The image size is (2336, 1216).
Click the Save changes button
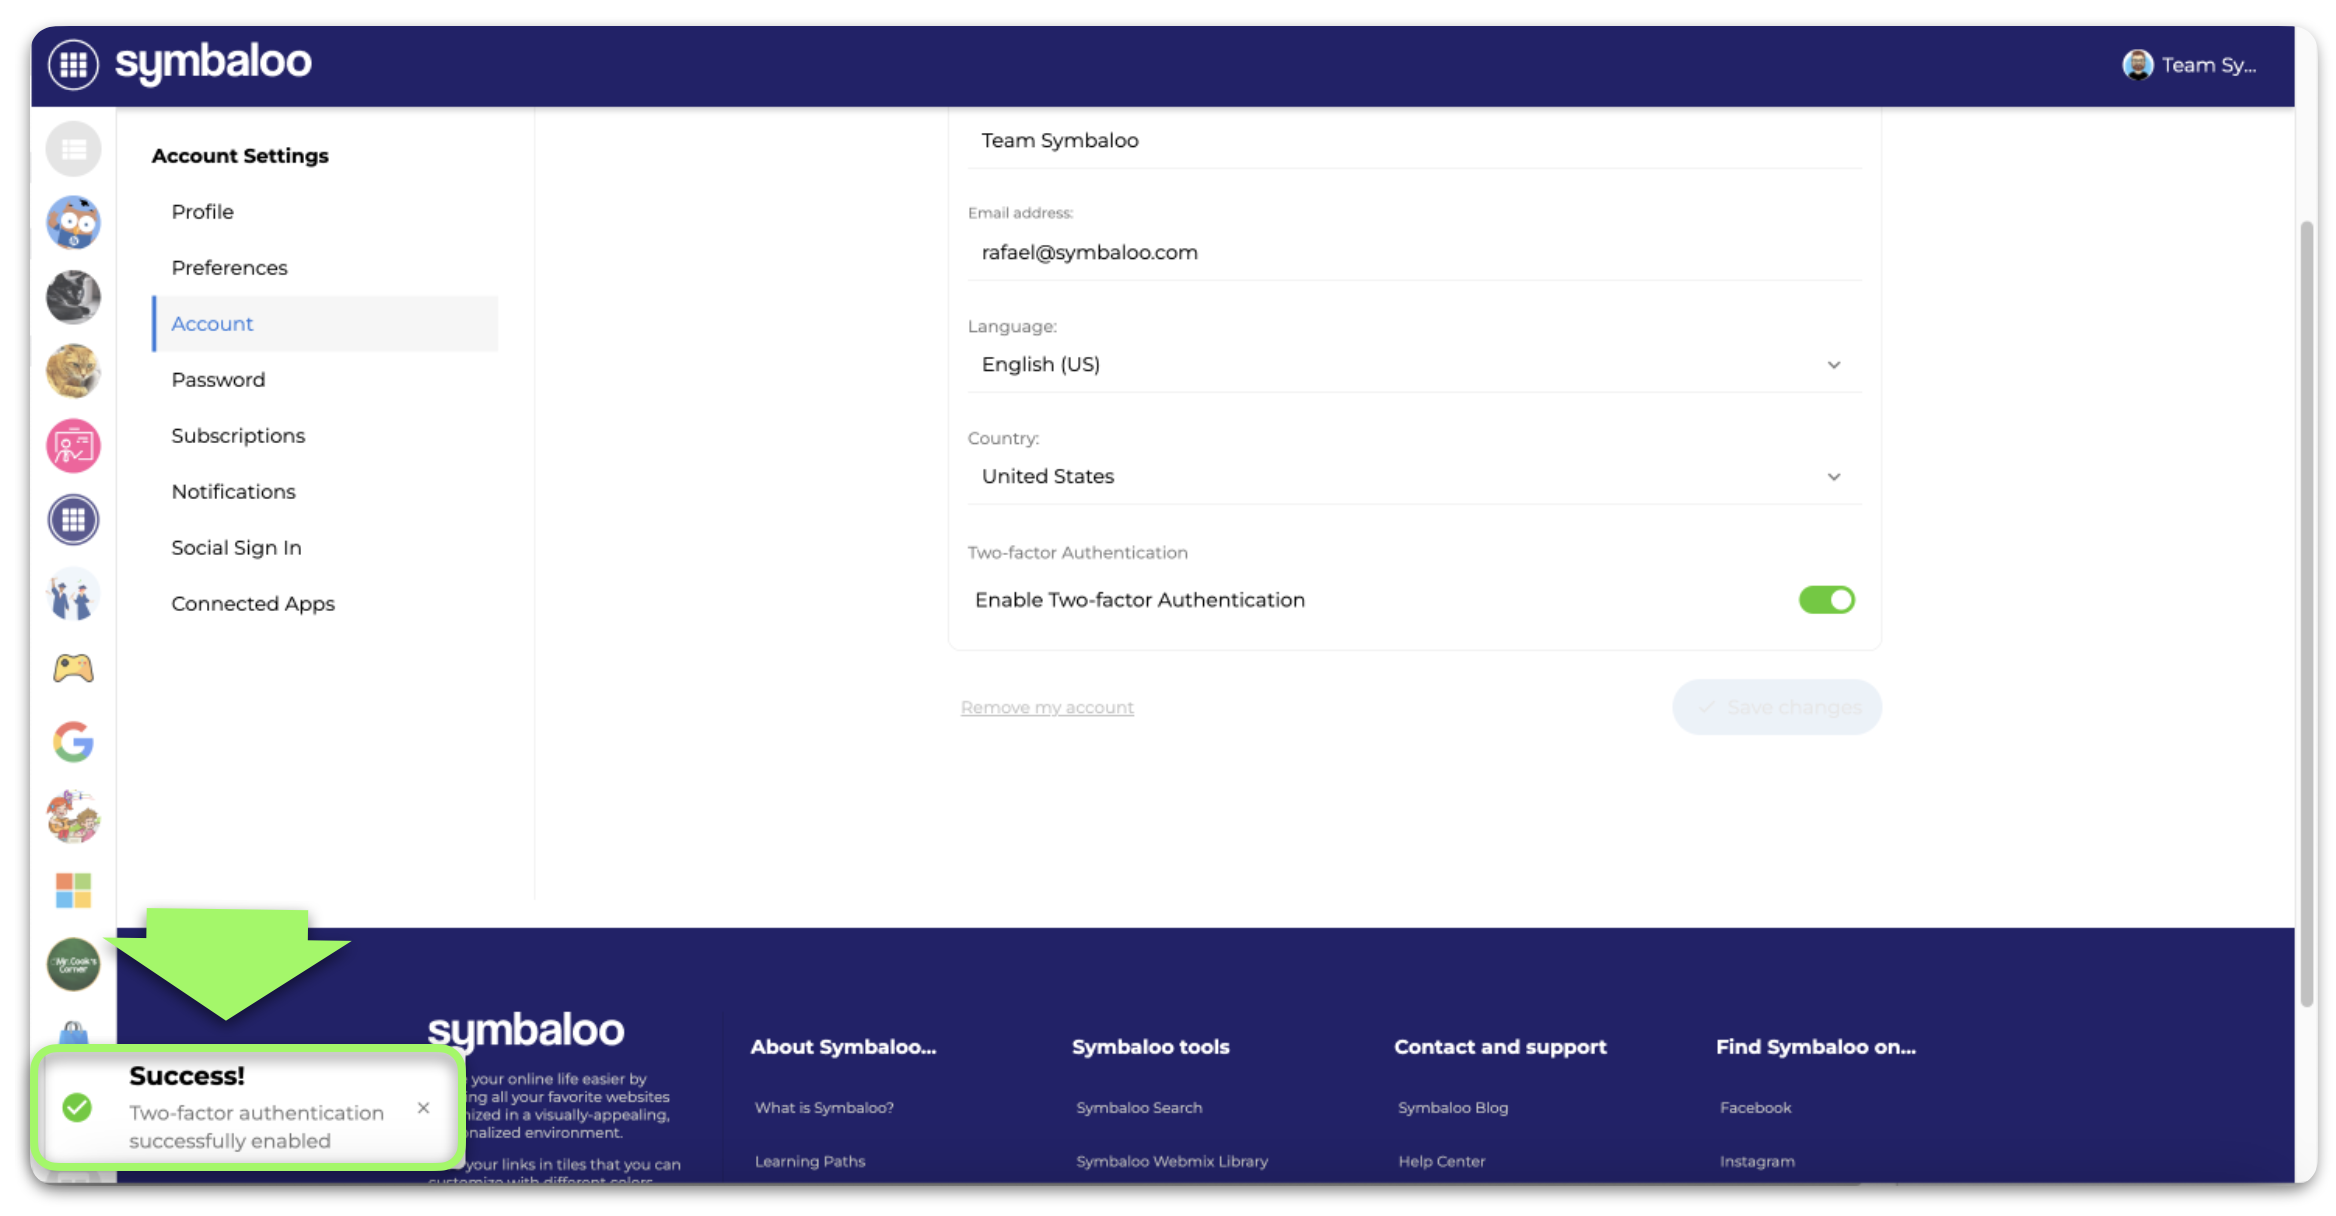click(1776, 707)
